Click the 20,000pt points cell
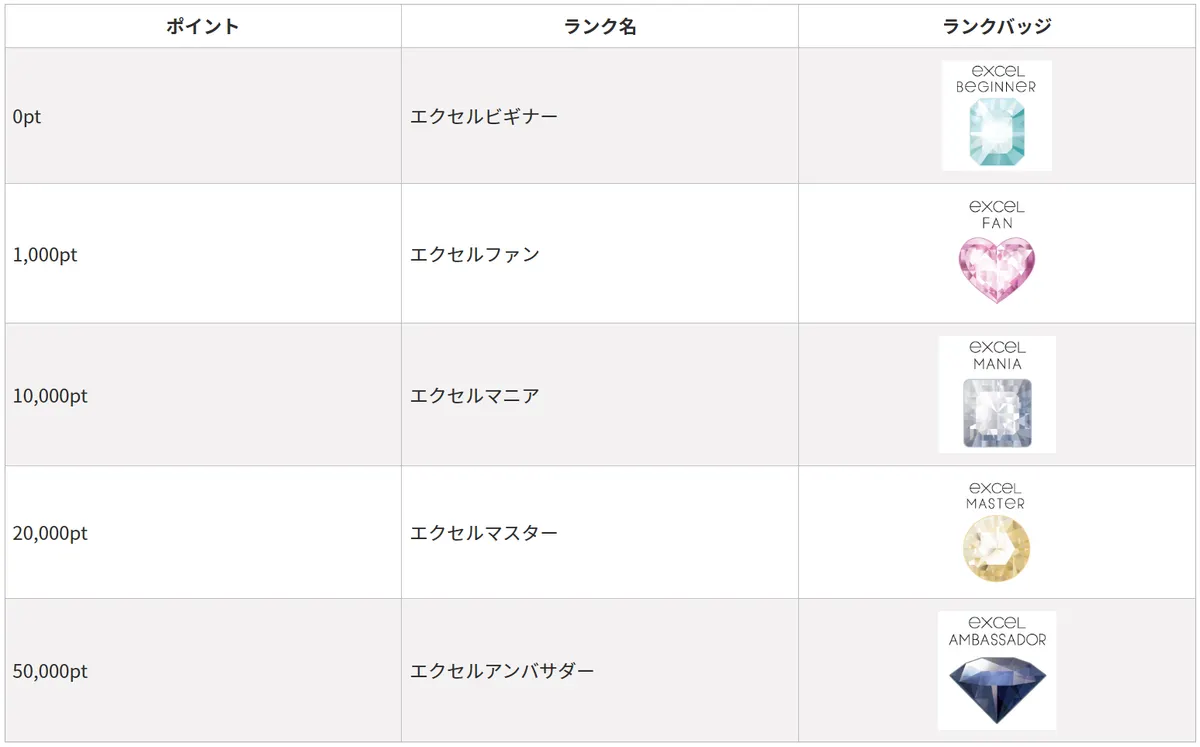Screen dimensions: 1200x747 pos(203,533)
